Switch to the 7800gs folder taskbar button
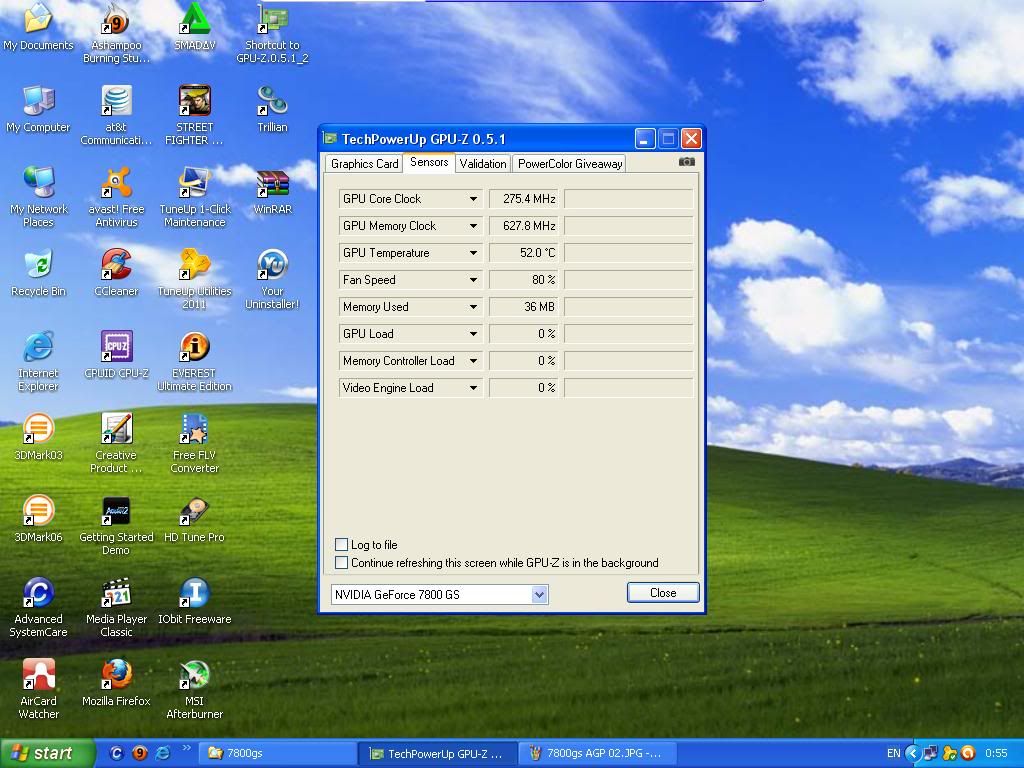The image size is (1024, 768). pos(278,753)
